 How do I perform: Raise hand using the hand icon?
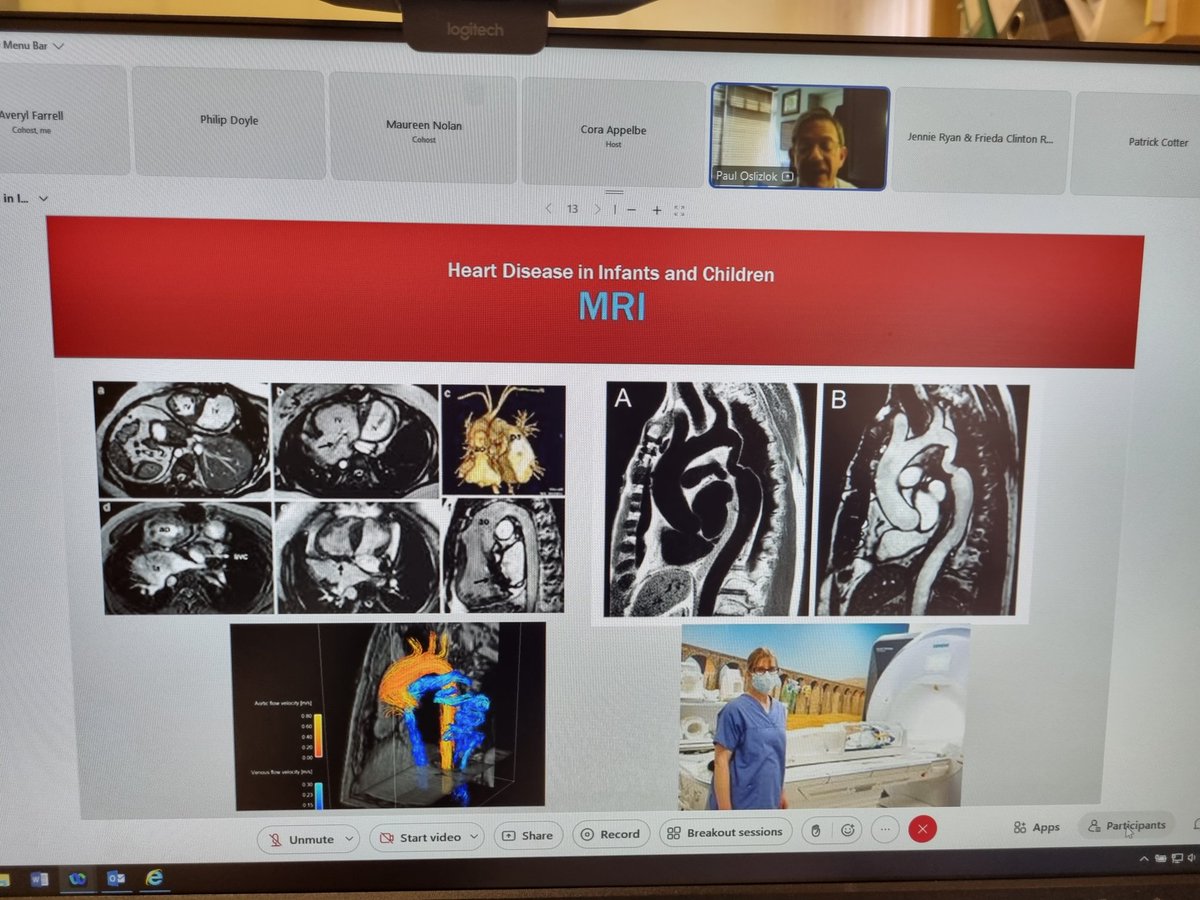[816, 831]
